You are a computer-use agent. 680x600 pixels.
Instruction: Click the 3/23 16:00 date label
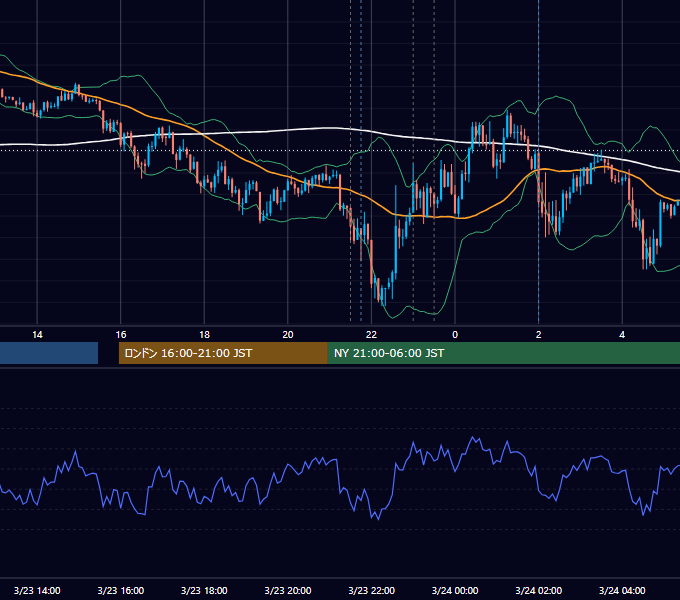point(121,590)
